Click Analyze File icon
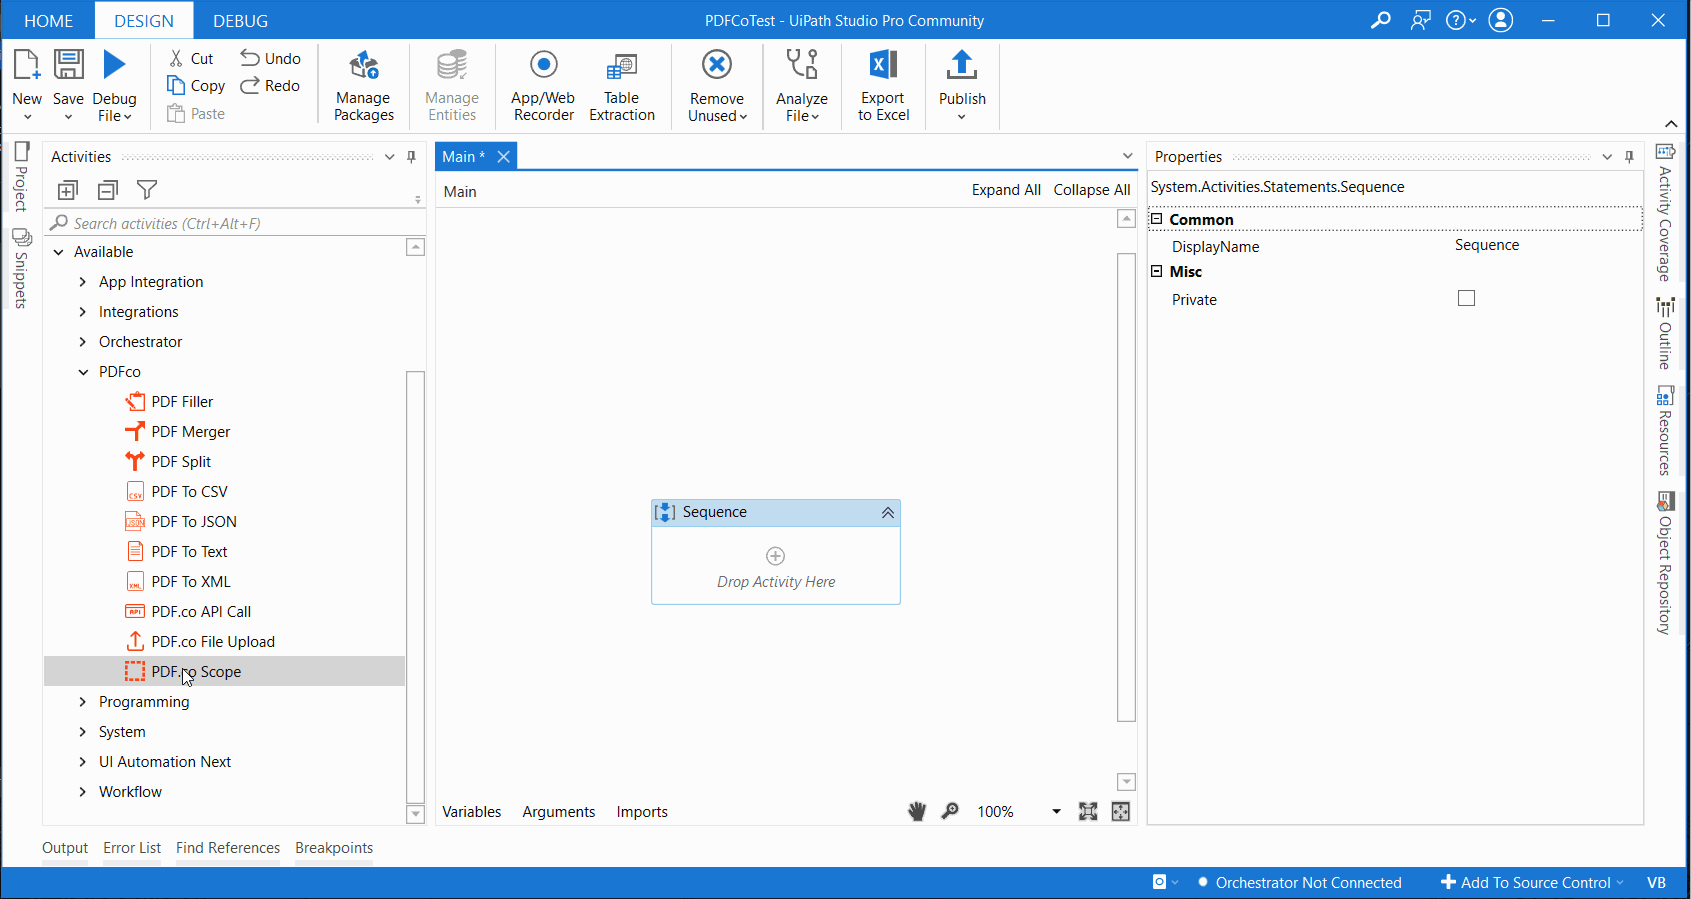 (x=802, y=65)
